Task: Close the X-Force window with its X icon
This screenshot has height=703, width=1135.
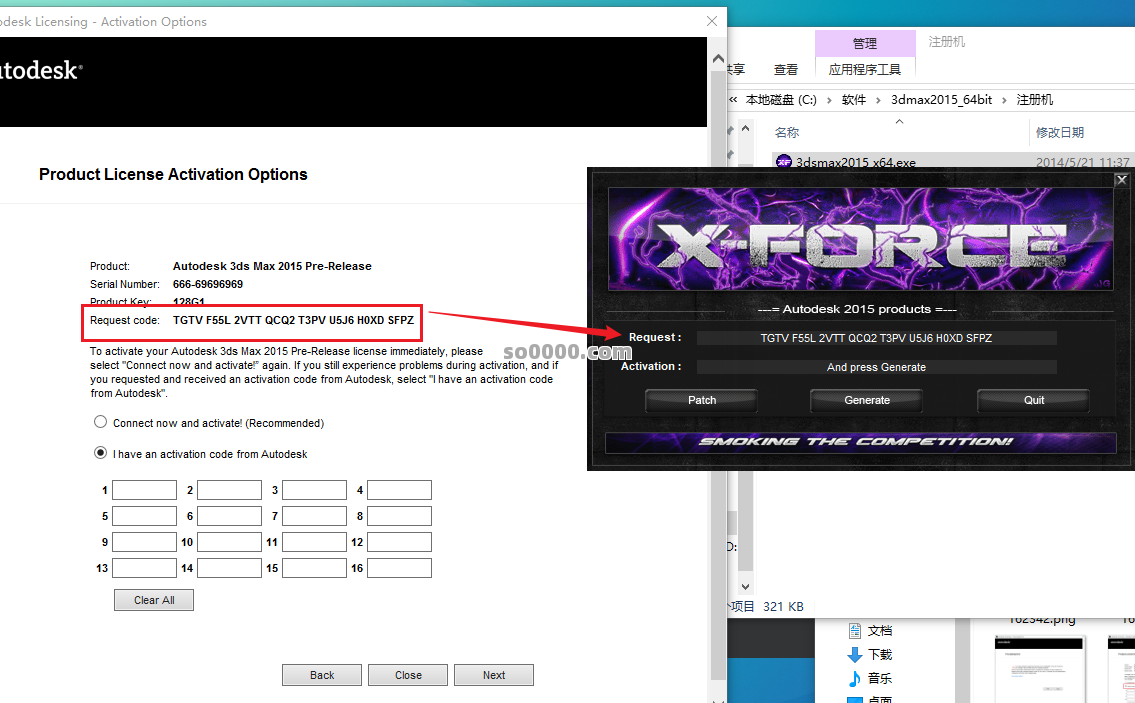Action: tap(1121, 180)
